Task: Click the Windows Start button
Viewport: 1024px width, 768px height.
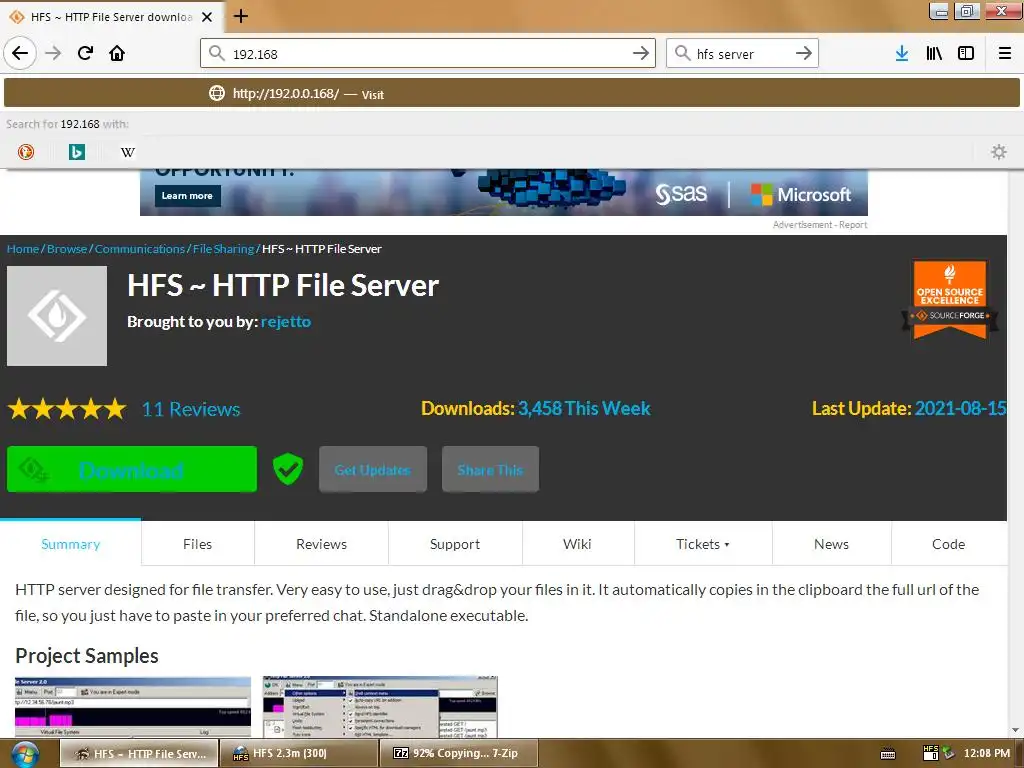Action: click(24, 754)
